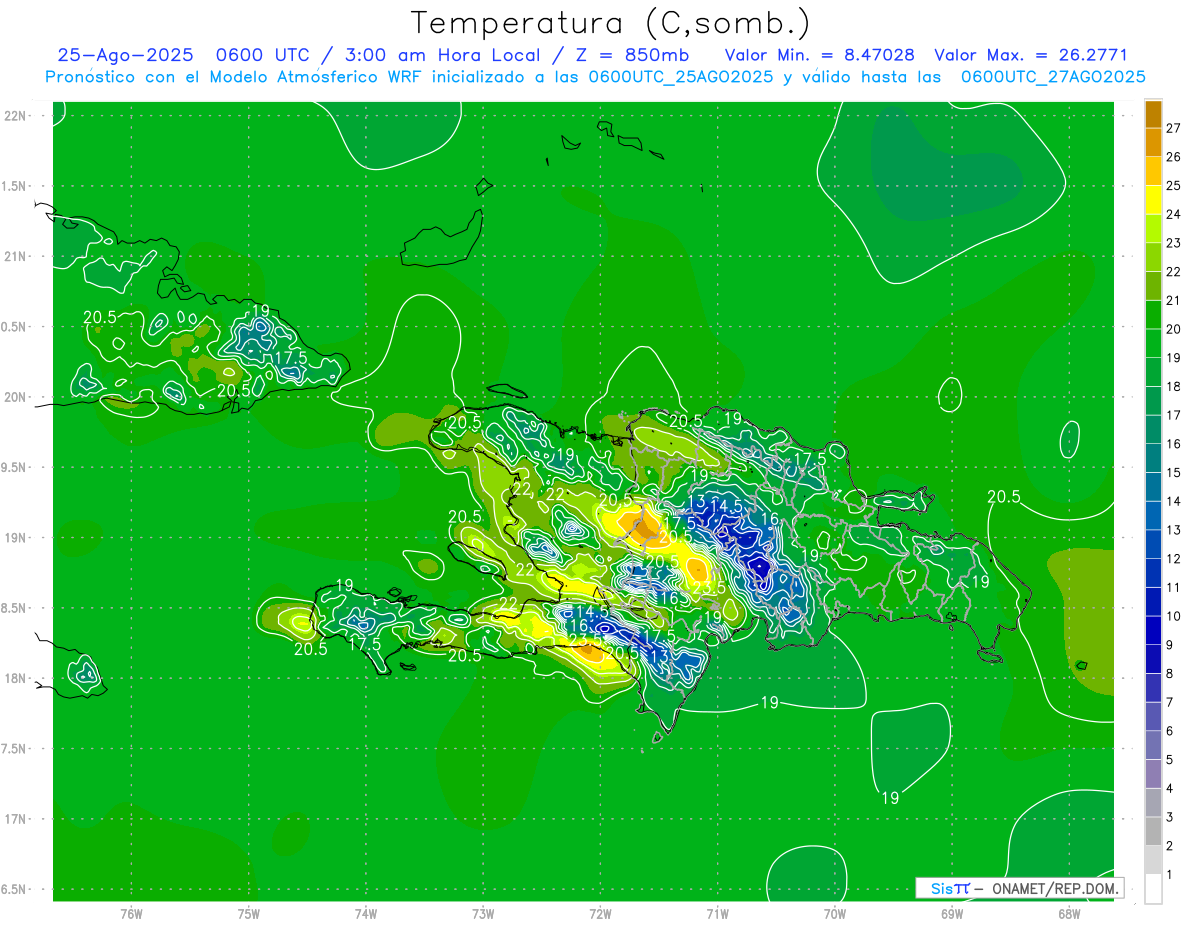Click the '70W' longitude axis label
Screen dimensions: 1200x927
tap(835, 914)
